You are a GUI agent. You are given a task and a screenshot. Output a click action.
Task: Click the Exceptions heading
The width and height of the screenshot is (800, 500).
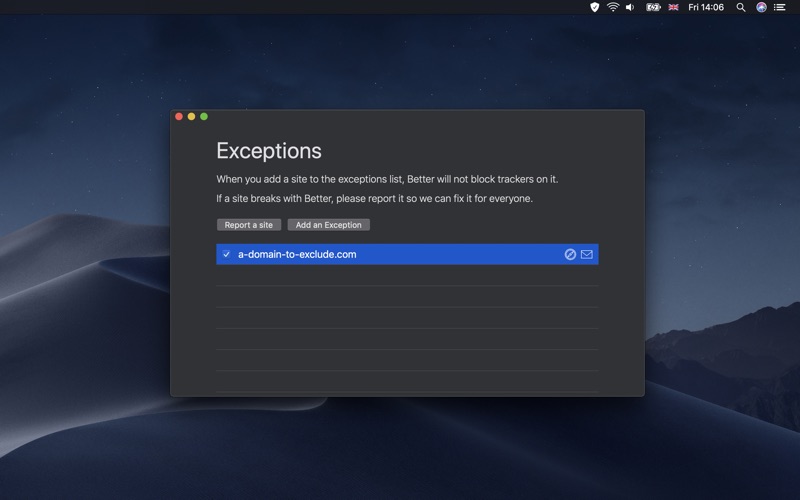pyautogui.click(x=269, y=151)
